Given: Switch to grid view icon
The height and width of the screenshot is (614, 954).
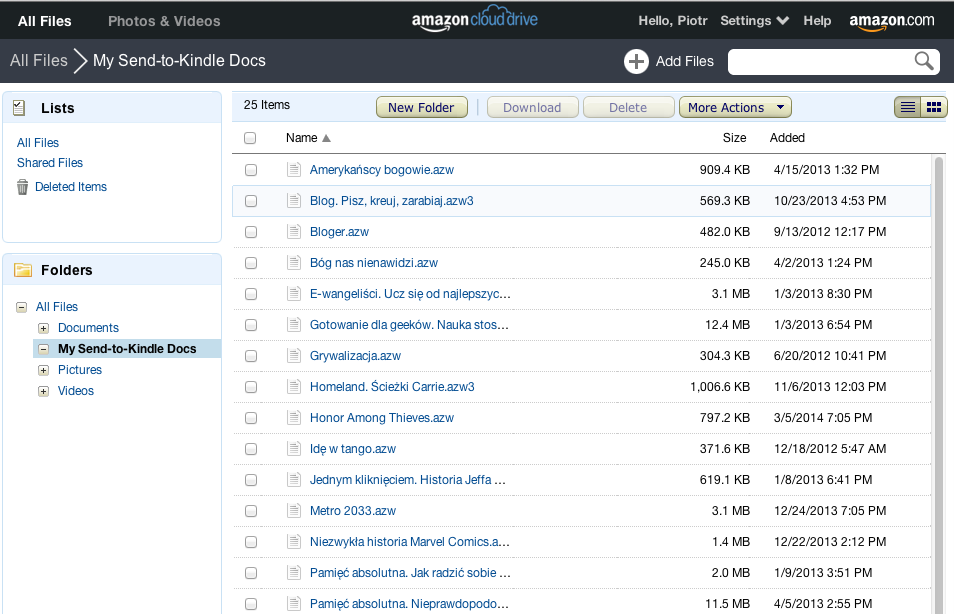Looking at the screenshot, I should [934, 108].
